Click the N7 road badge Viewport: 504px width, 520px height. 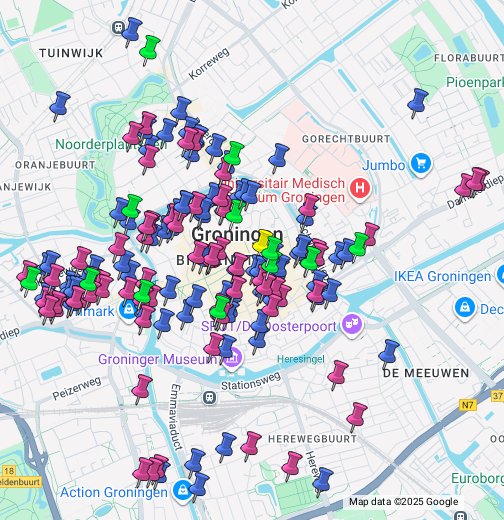pyautogui.click(x=468, y=405)
